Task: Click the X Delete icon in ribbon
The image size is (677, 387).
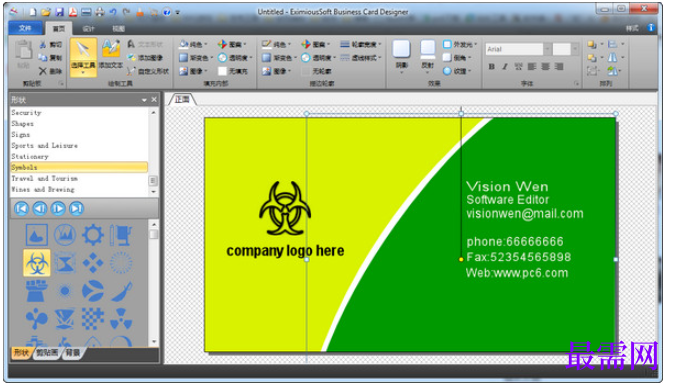Action: coord(43,71)
